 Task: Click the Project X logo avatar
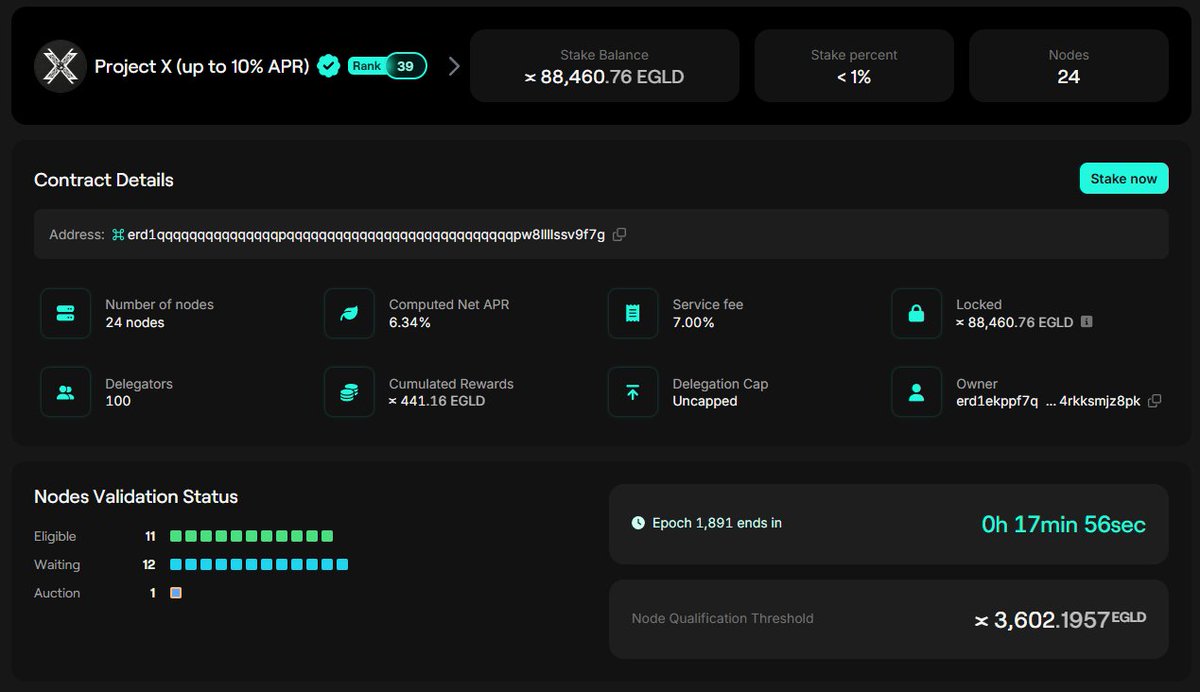point(60,67)
